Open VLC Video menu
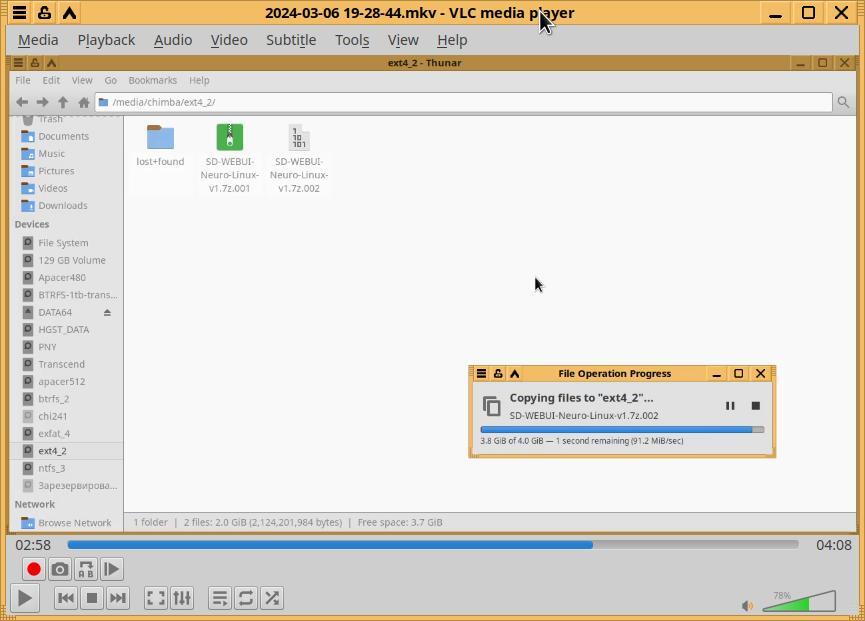This screenshot has width=865, height=621. (x=229, y=40)
